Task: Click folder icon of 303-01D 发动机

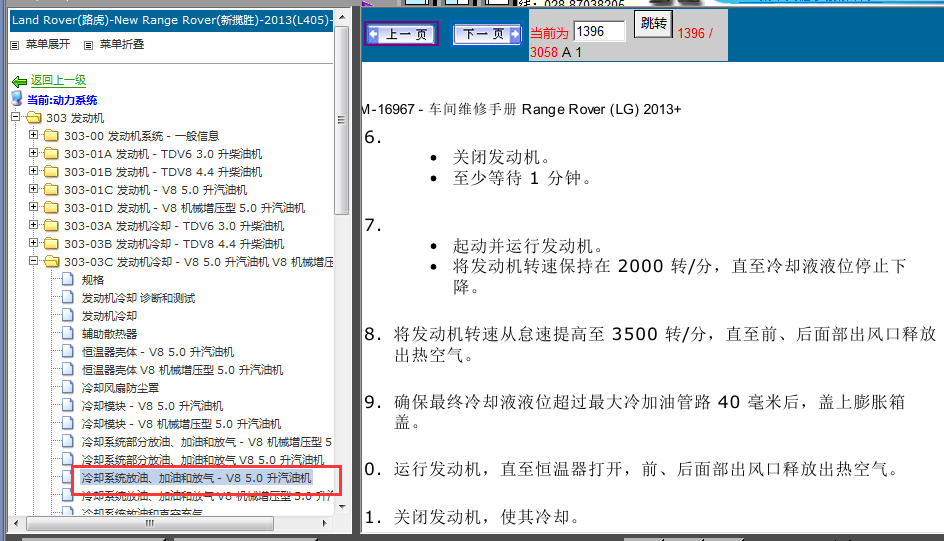Action: pyautogui.click(x=51, y=208)
